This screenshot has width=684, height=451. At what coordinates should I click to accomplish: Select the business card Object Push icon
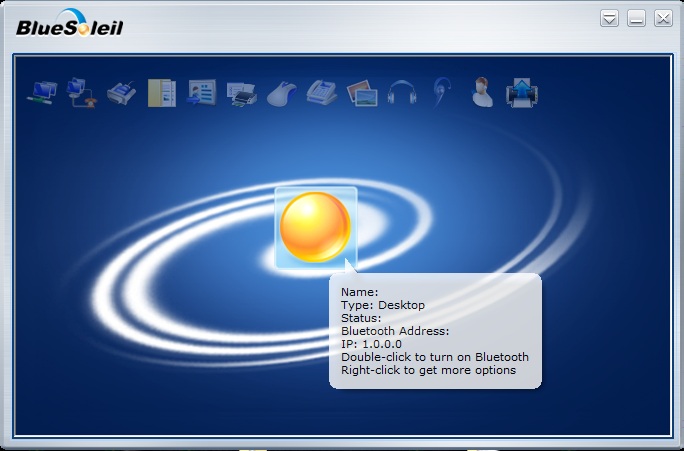202,92
